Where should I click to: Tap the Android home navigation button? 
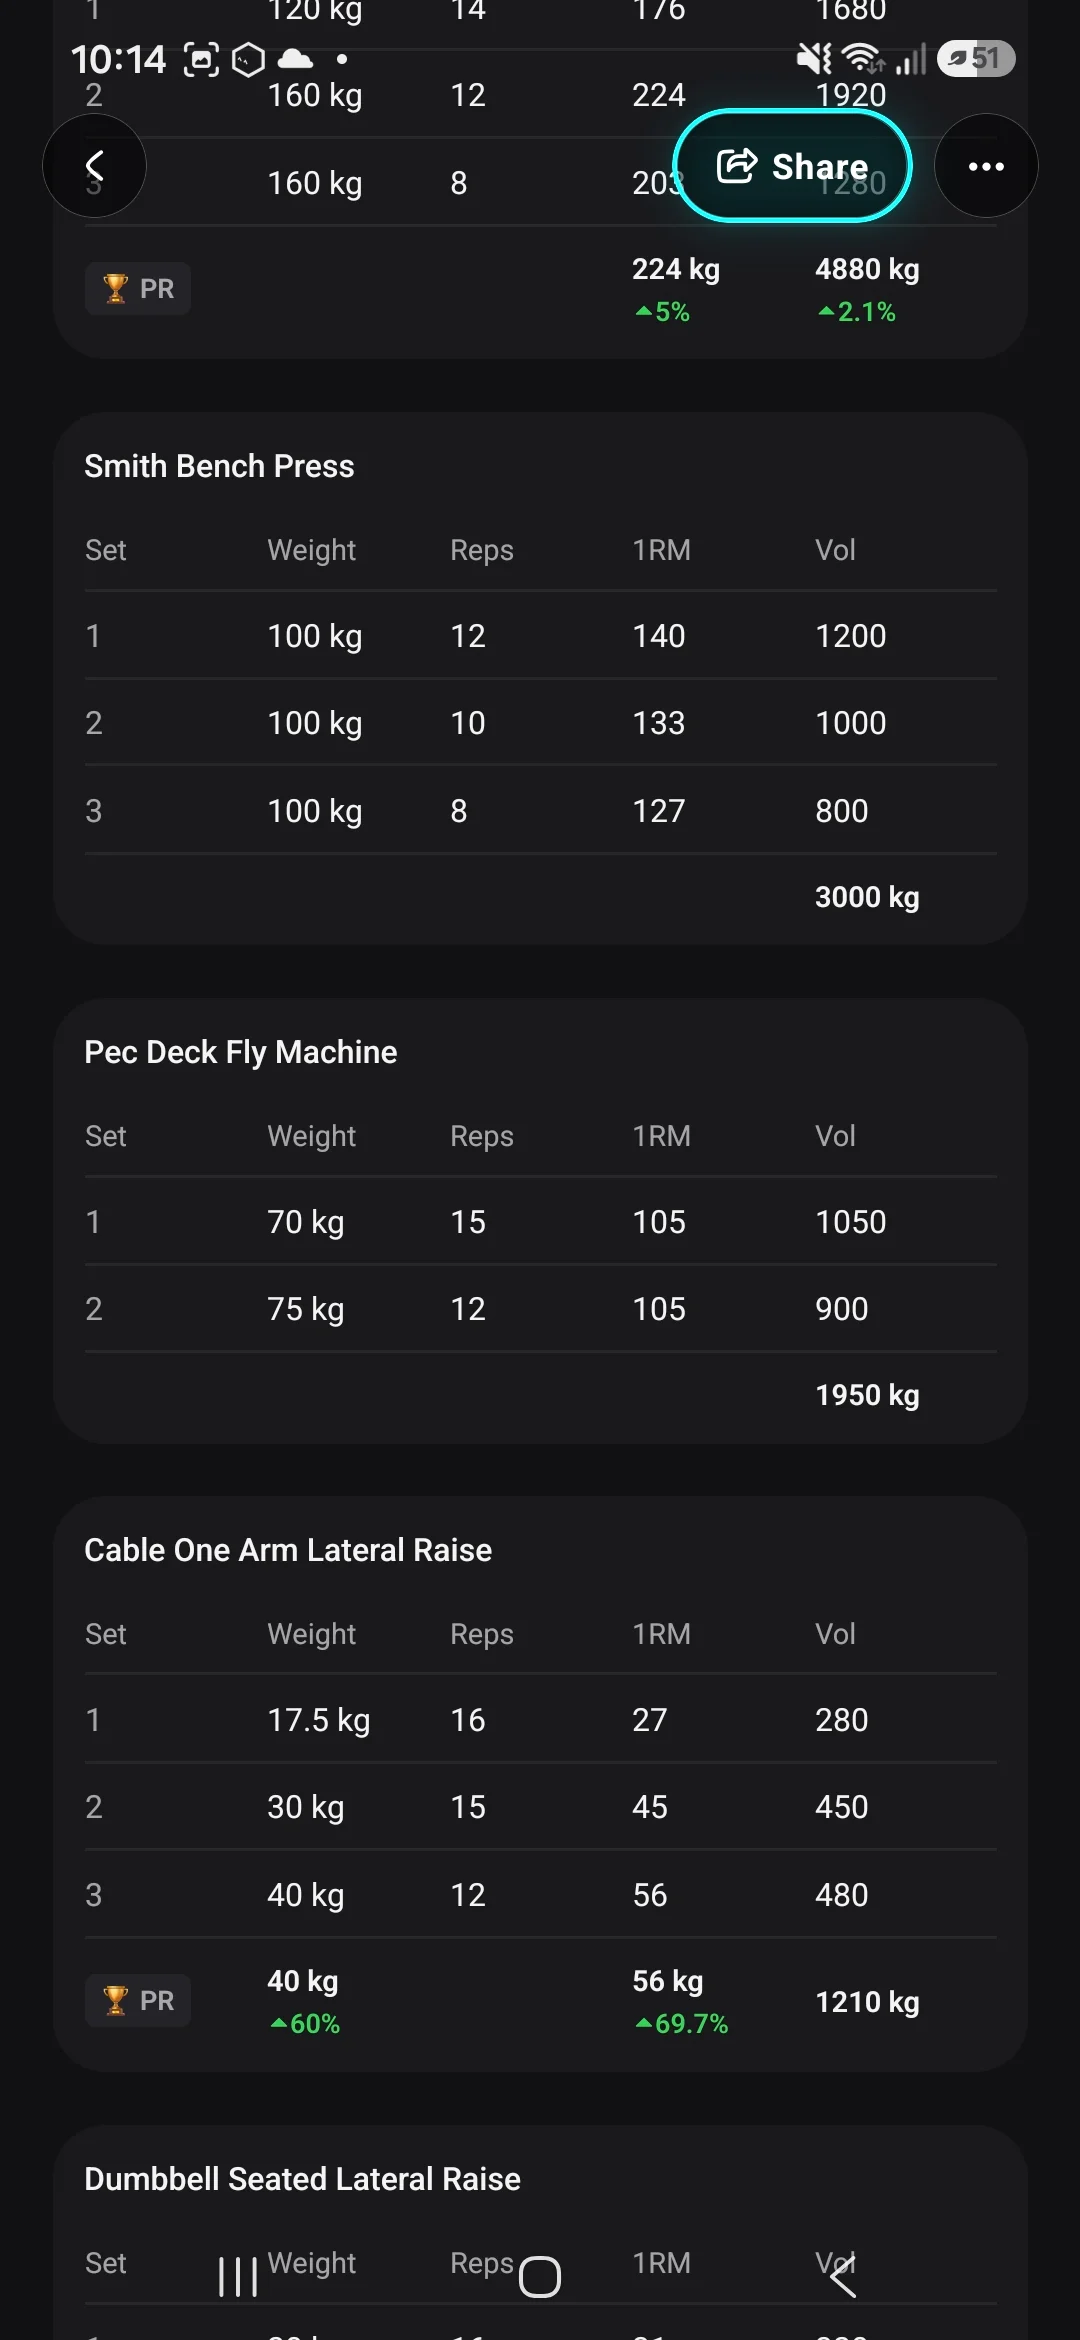(x=540, y=2277)
